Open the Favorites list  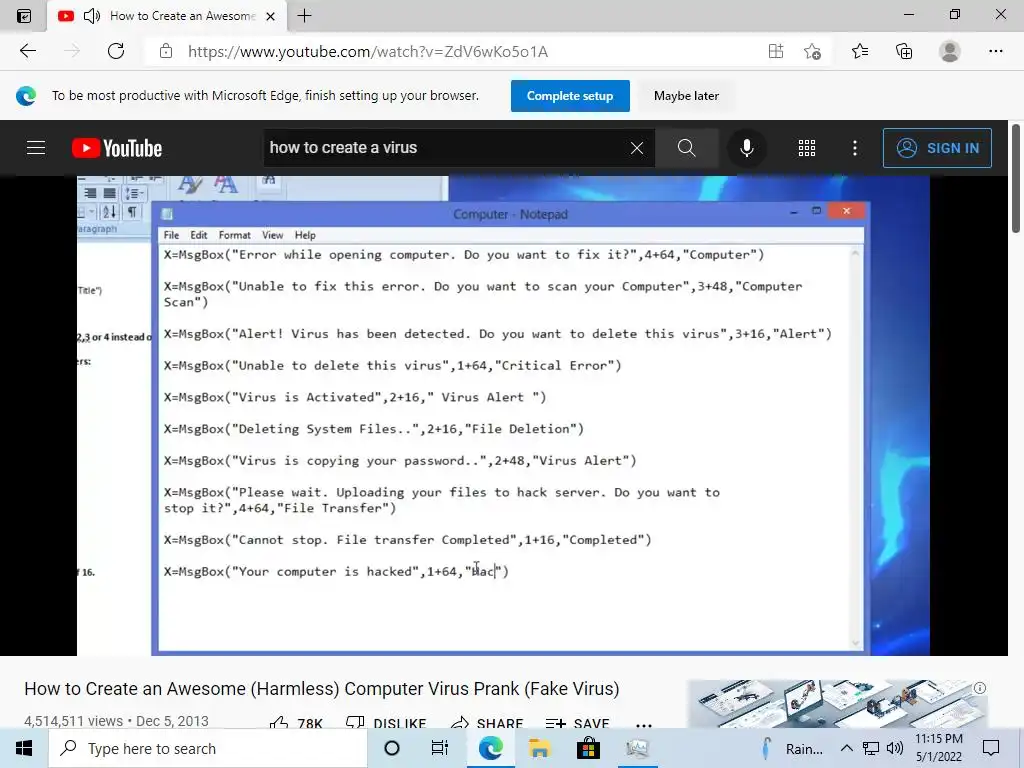coord(860,51)
